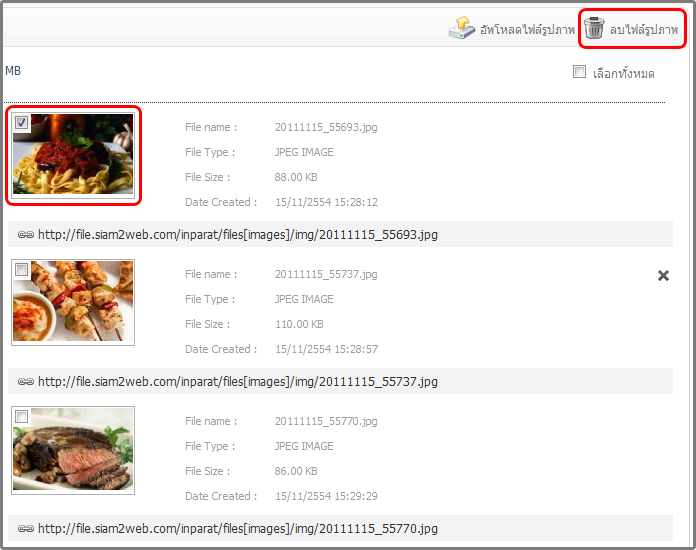The height and width of the screenshot is (550, 696).
Task: Click the ลบไฟล์รูปภาพ delete text button
Action: (x=644, y=30)
